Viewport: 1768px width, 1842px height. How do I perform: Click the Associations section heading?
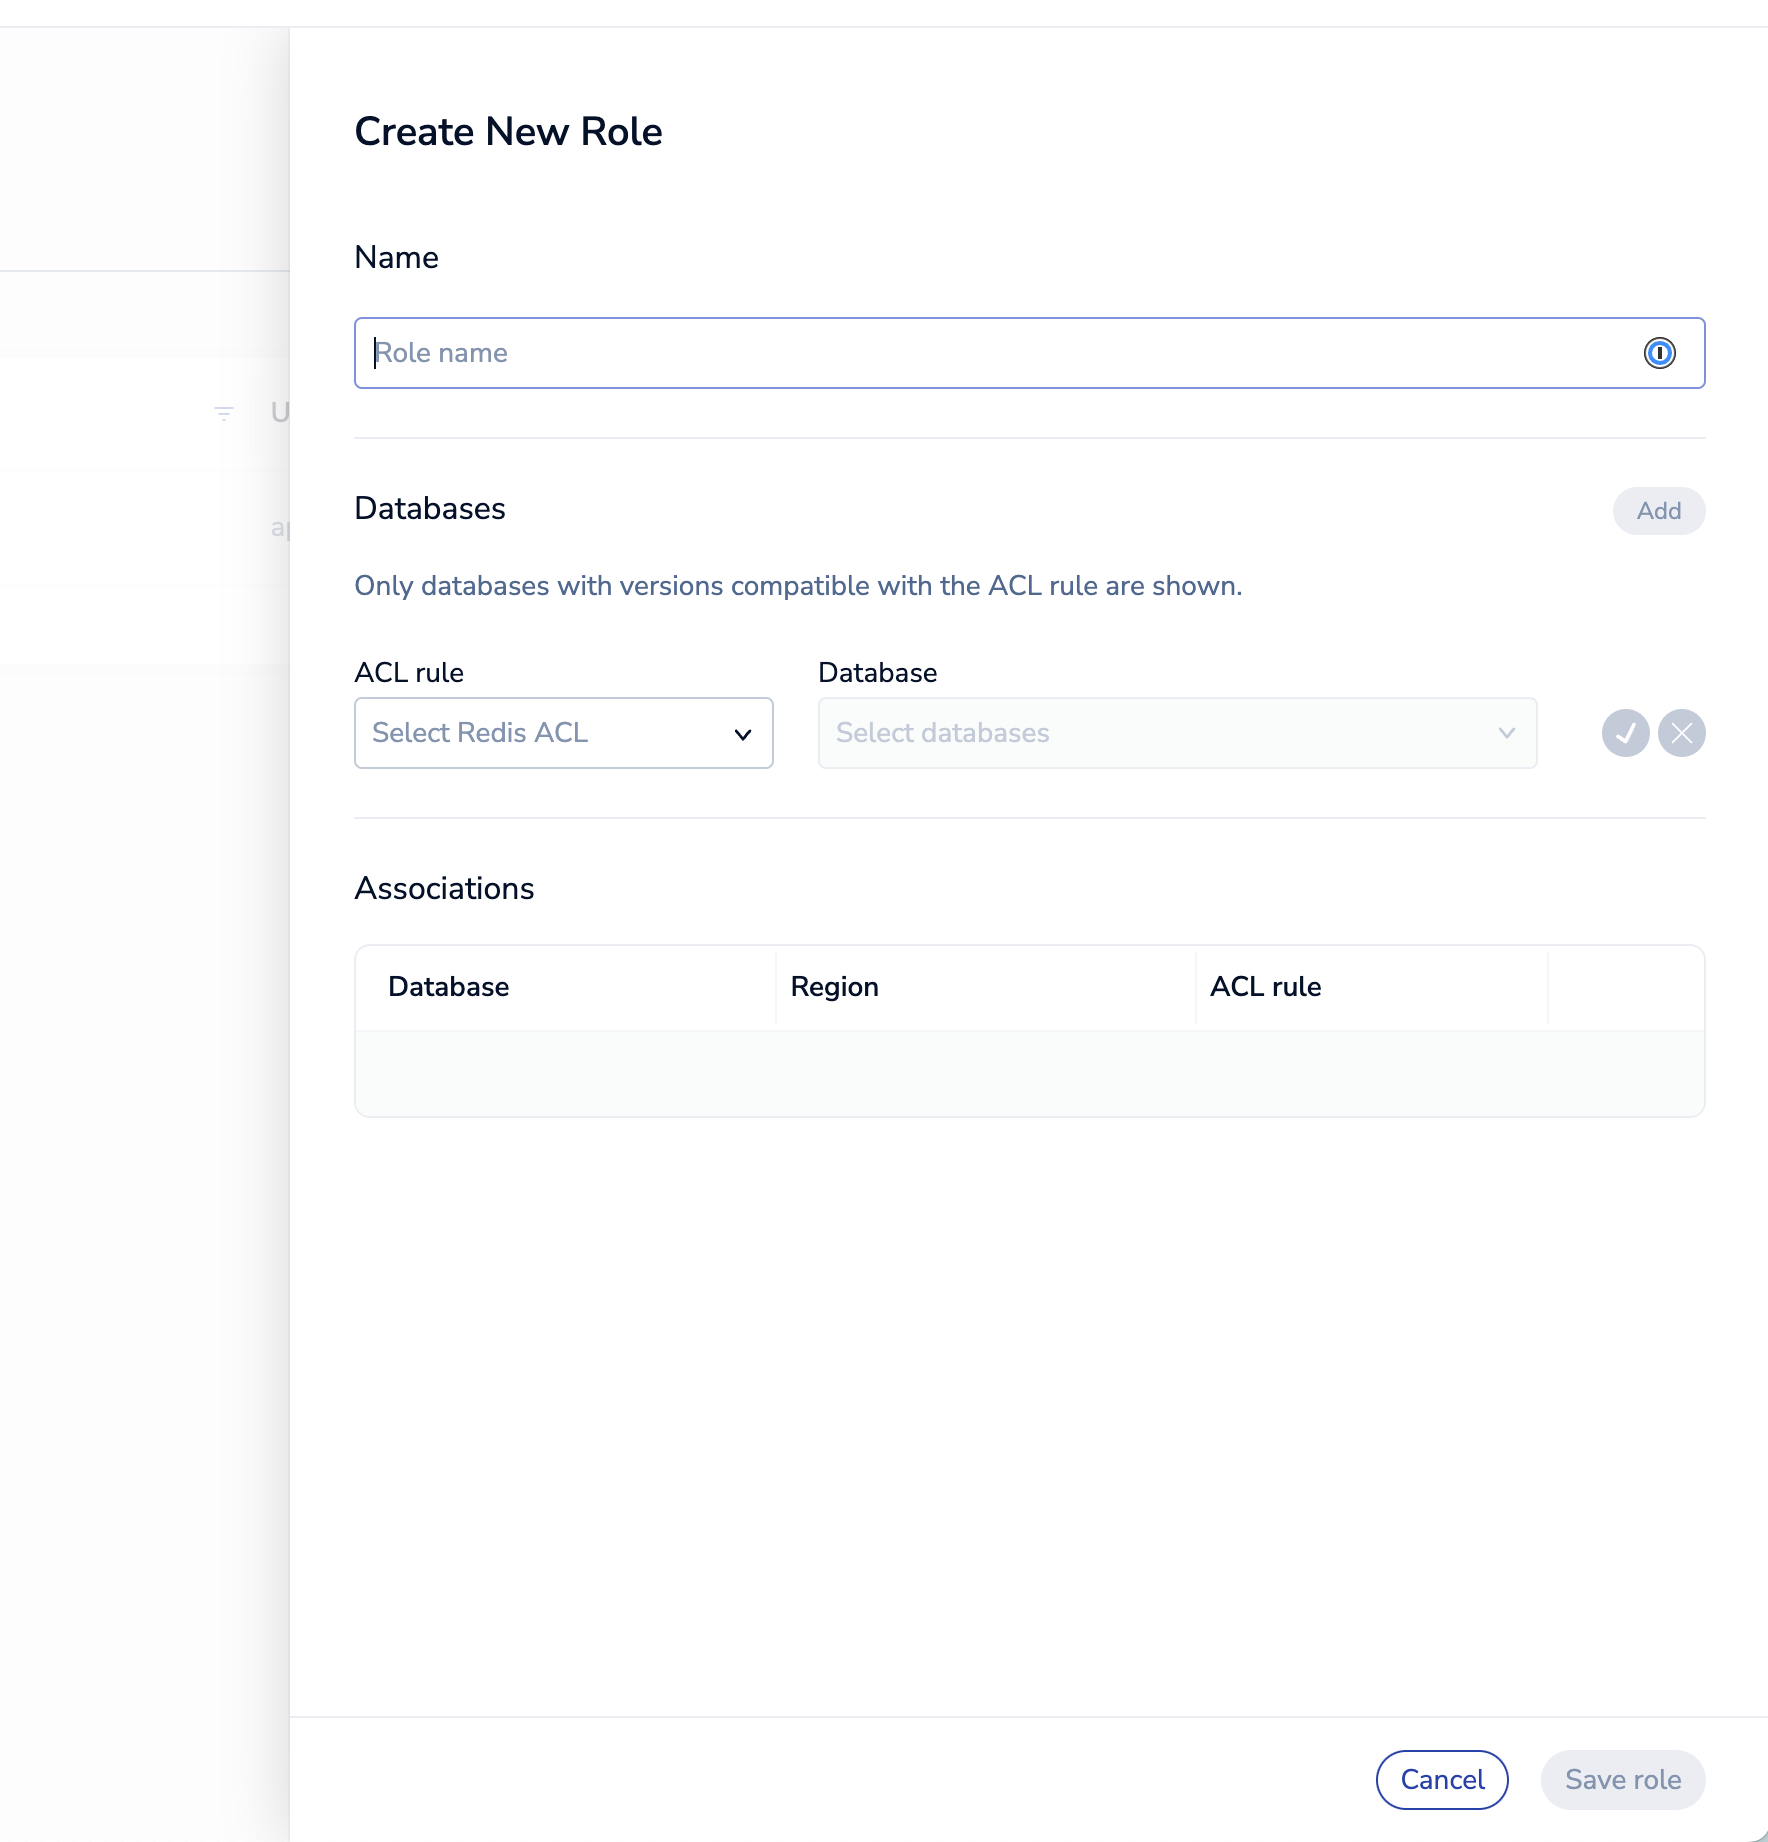[444, 889]
